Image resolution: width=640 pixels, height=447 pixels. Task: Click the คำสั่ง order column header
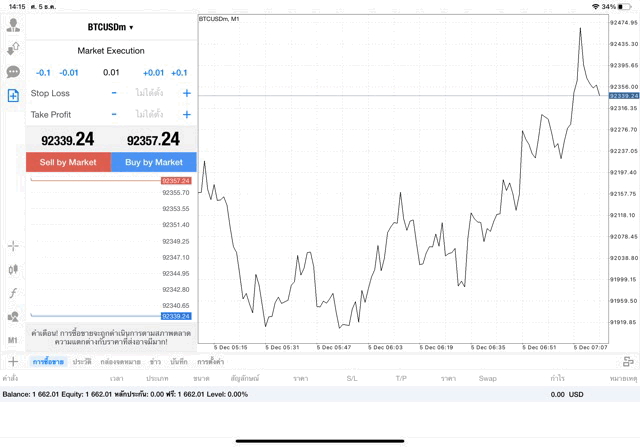click(10, 378)
